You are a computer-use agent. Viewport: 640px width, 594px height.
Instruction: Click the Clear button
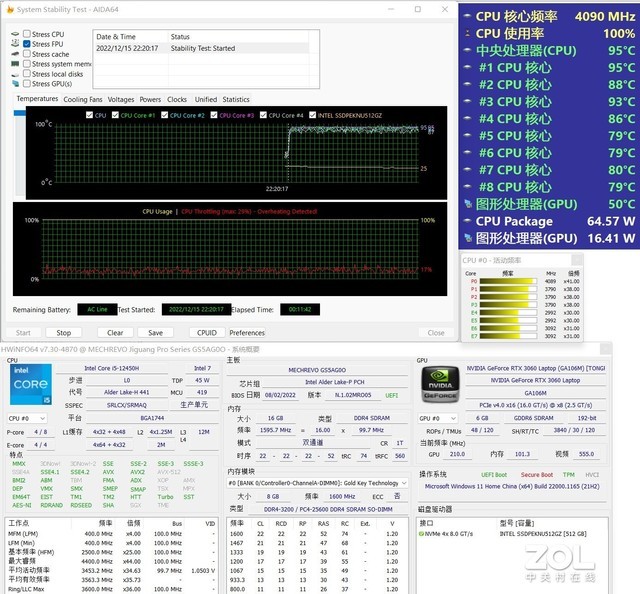115,333
